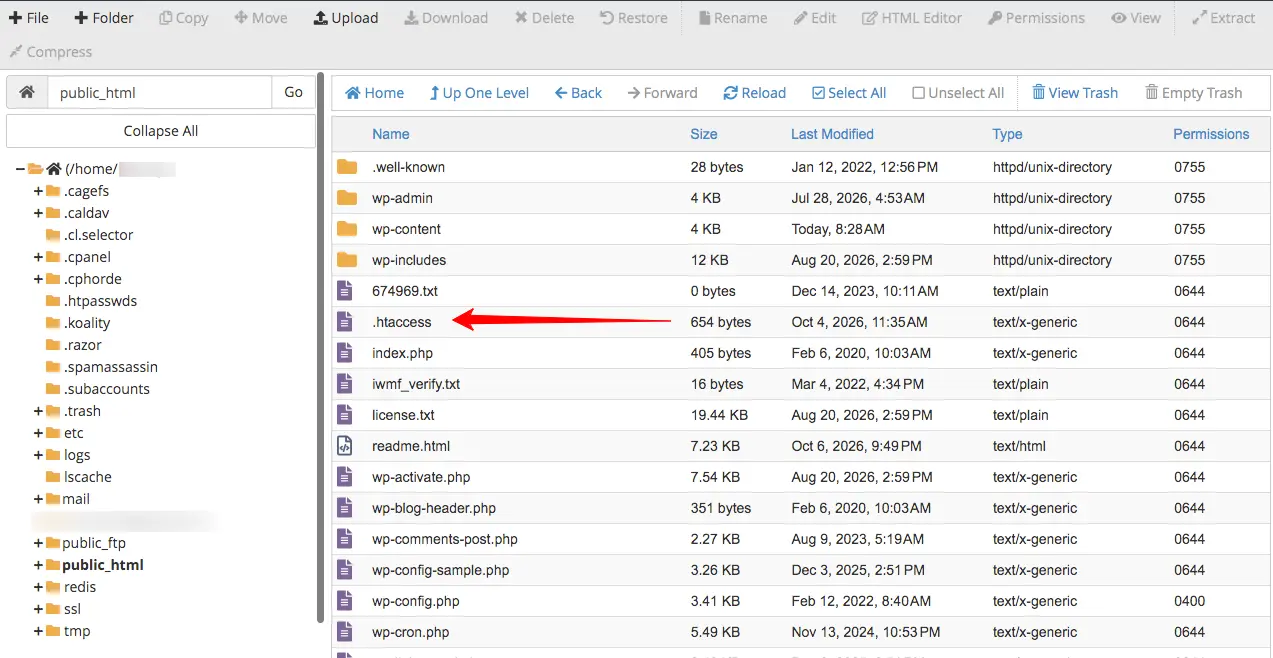The image size is (1273, 658).
Task: Open the Permissions tool
Action: tap(1036, 18)
